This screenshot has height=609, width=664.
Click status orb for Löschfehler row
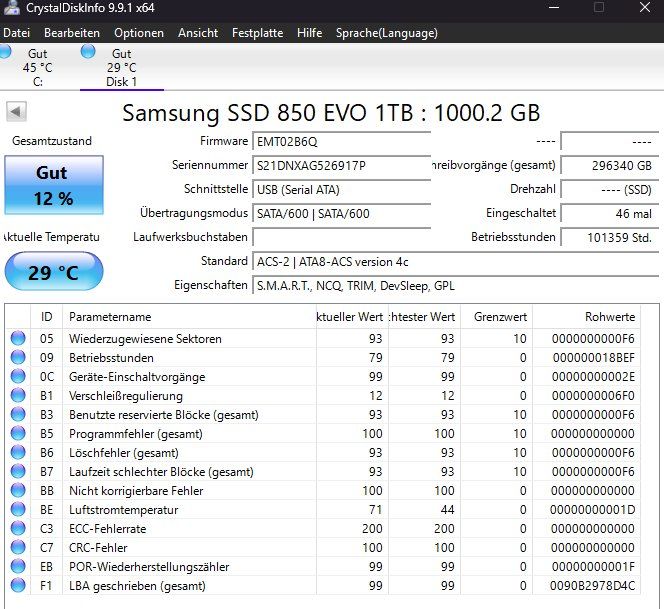(18, 452)
